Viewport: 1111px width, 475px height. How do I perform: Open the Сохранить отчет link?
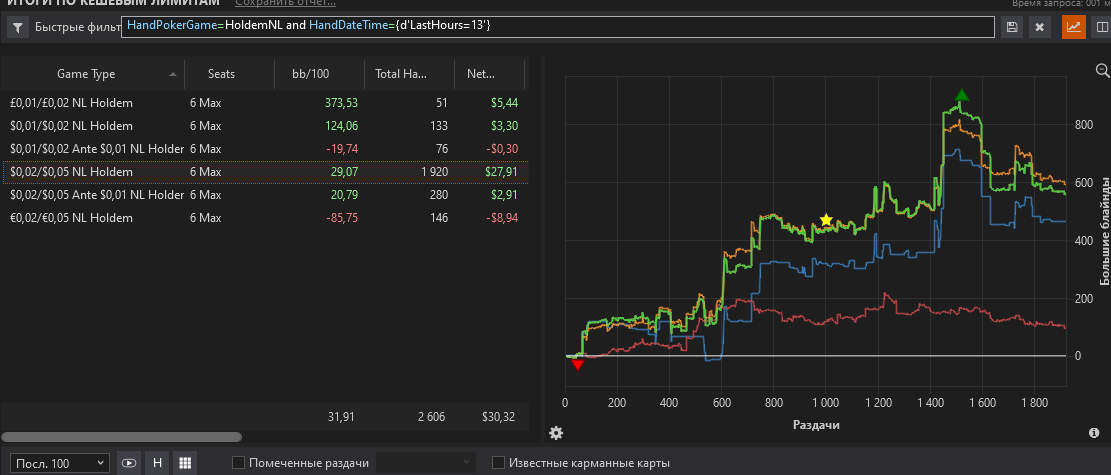[x=284, y=3]
